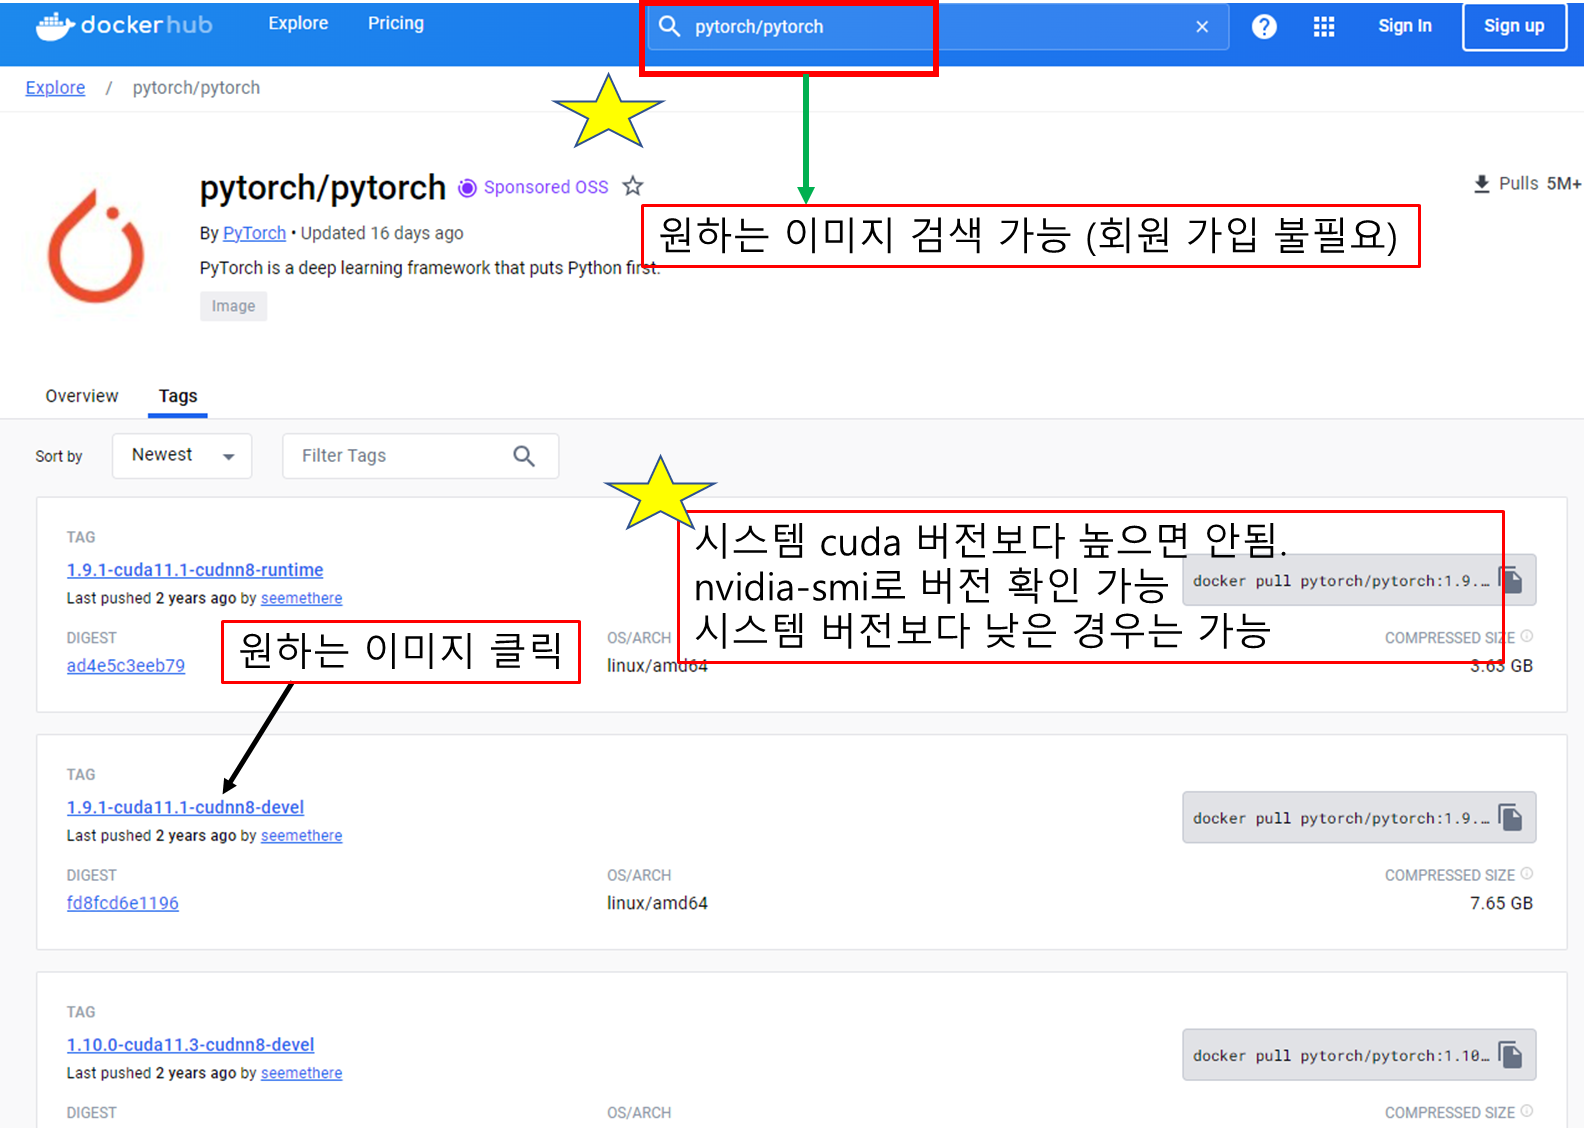This screenshot has height=1128, width=1584.
Task: Open the Explore menu in the header
Action: (x=298, y=23)
